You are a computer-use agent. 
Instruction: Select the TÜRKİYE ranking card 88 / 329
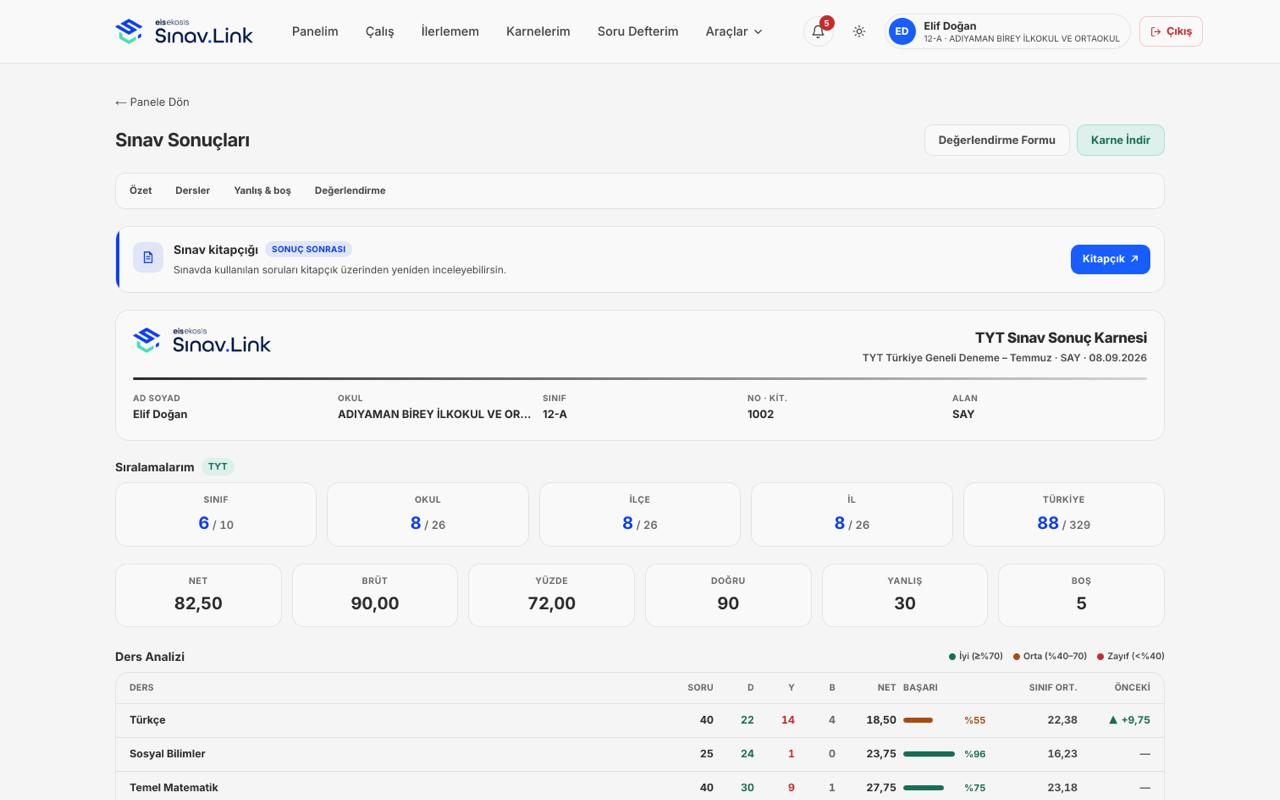[x=1064, y=515]
